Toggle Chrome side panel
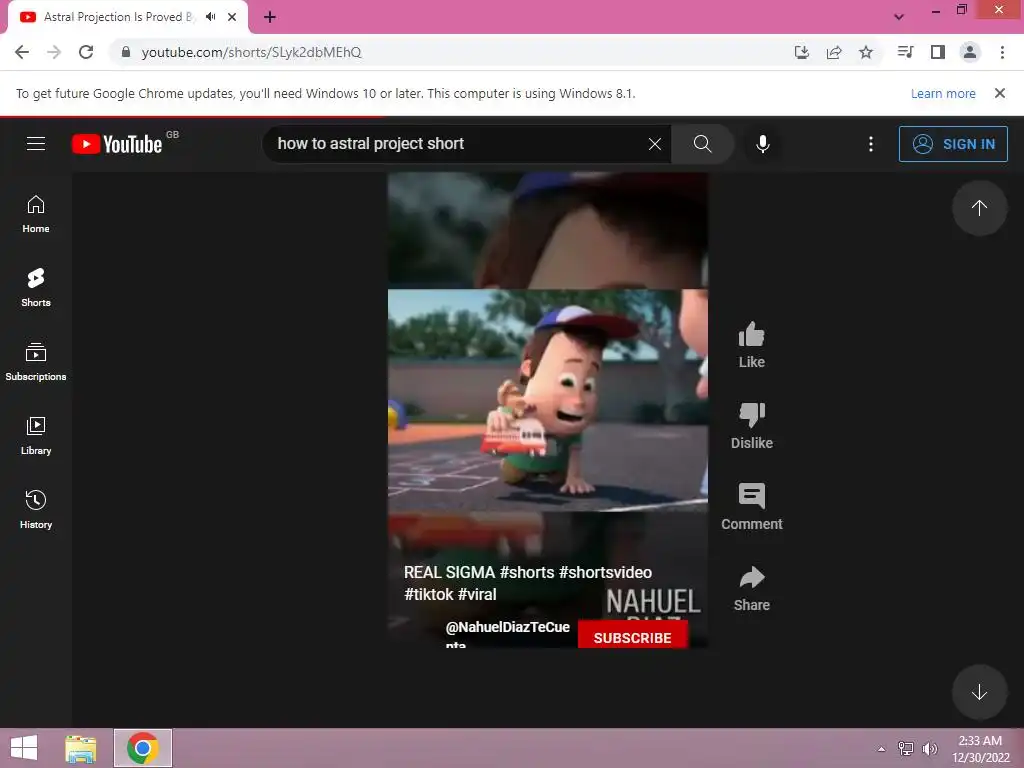 click(x=938, y=52)
